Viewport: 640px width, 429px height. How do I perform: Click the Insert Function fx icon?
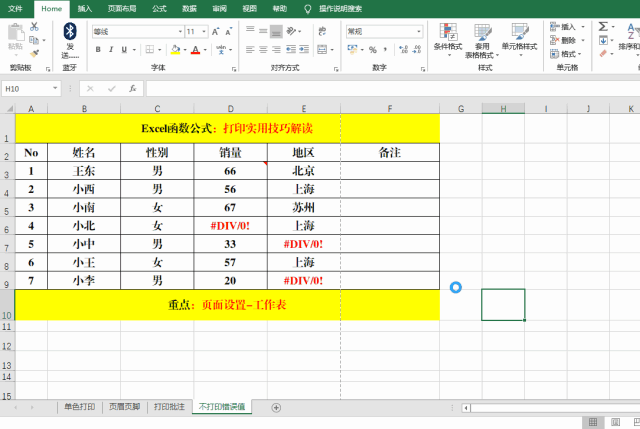132,88
